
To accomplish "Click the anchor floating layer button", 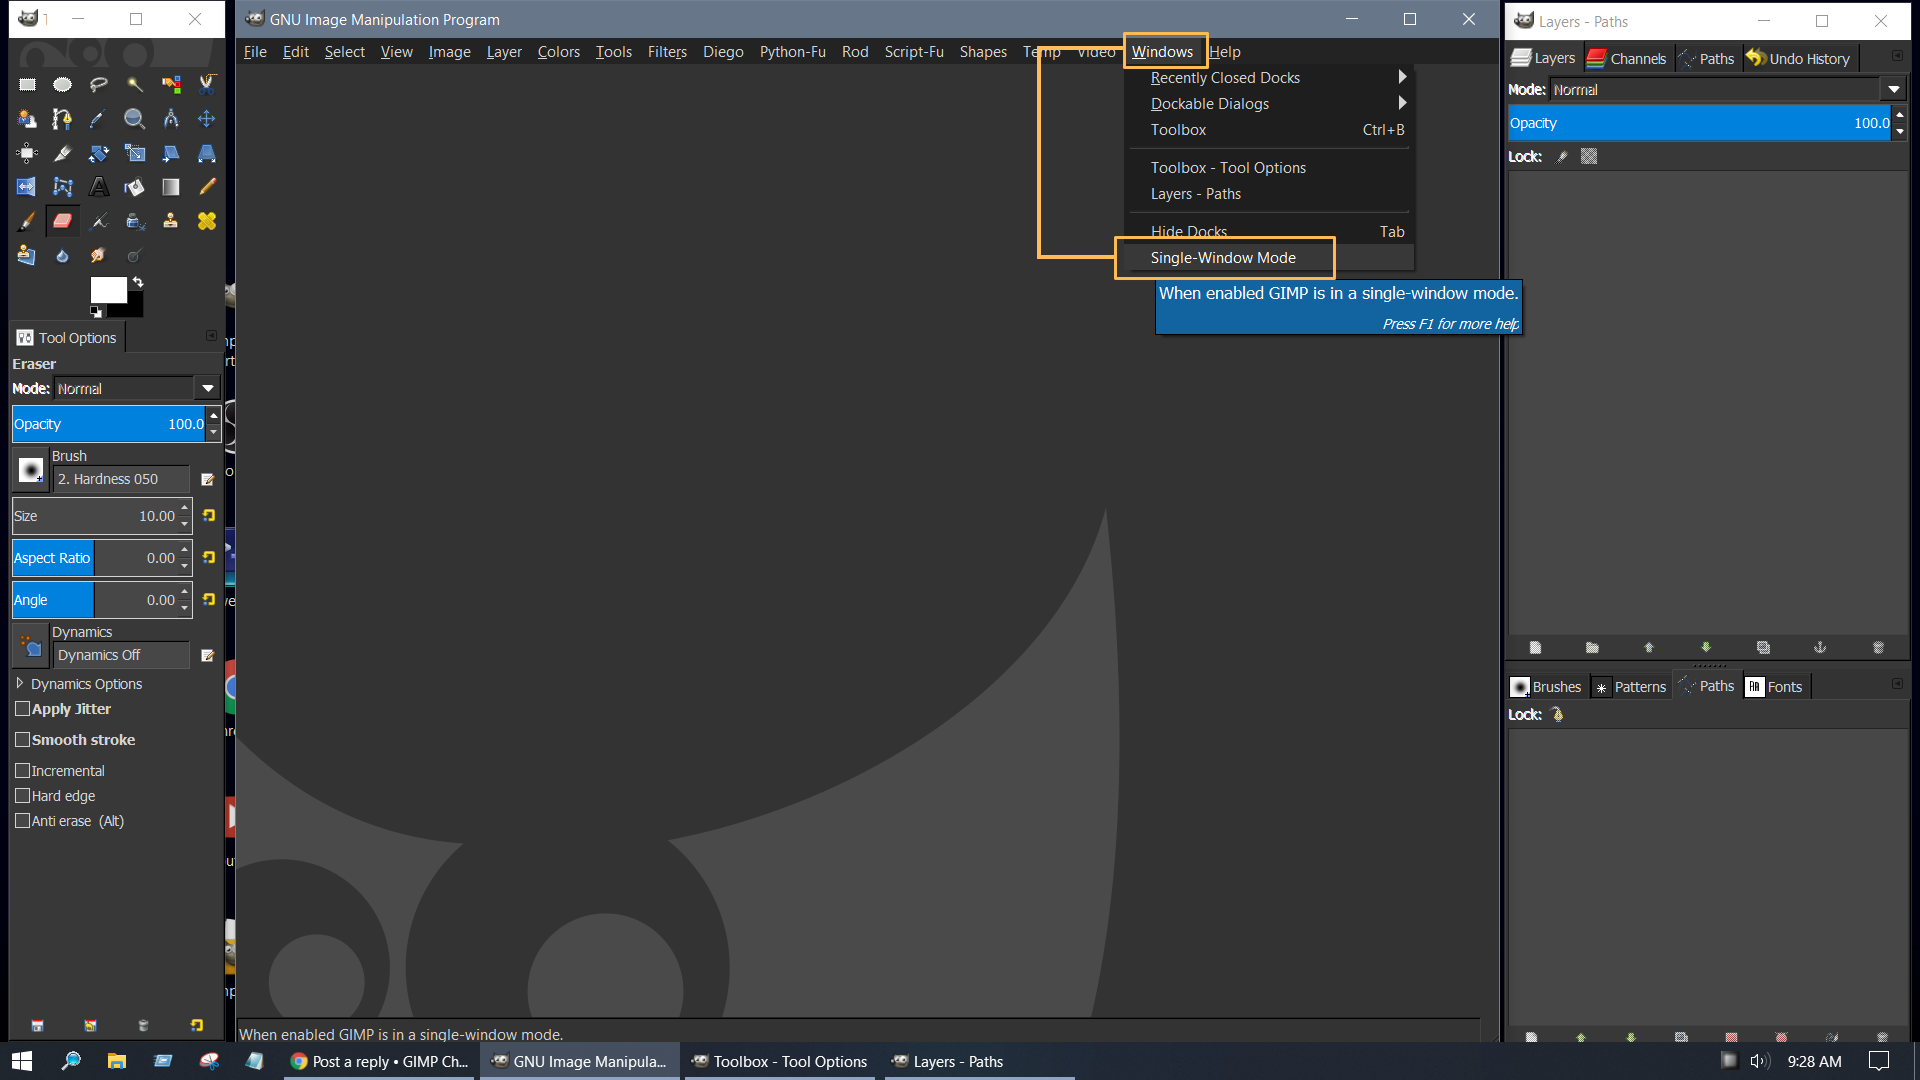I will pyautogui.click(x=1820, y=648).
